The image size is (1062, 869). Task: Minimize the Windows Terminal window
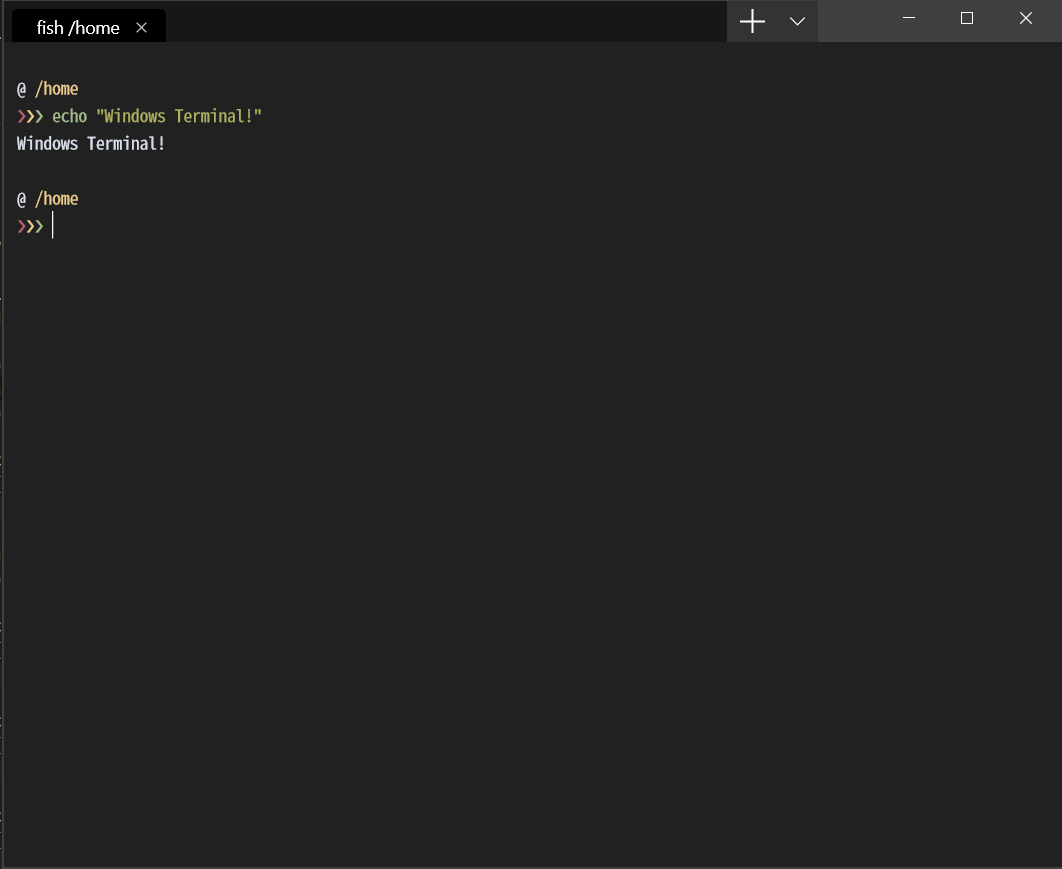click(x=909, y=18)
